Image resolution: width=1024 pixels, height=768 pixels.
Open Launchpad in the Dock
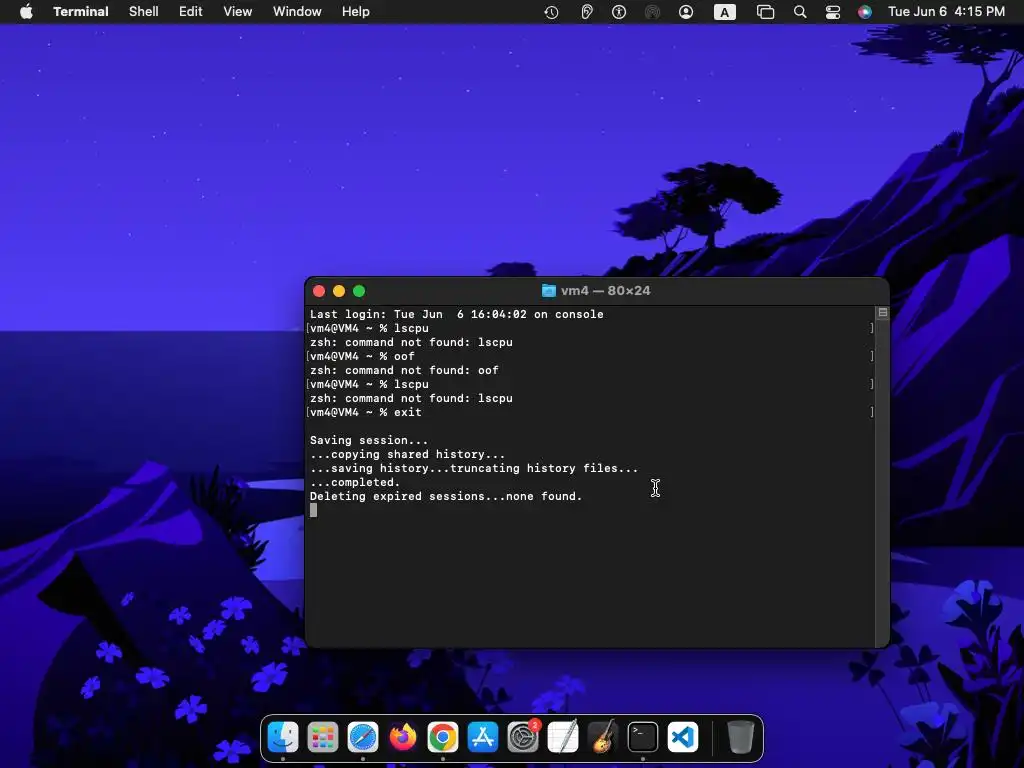click(323, 738)
